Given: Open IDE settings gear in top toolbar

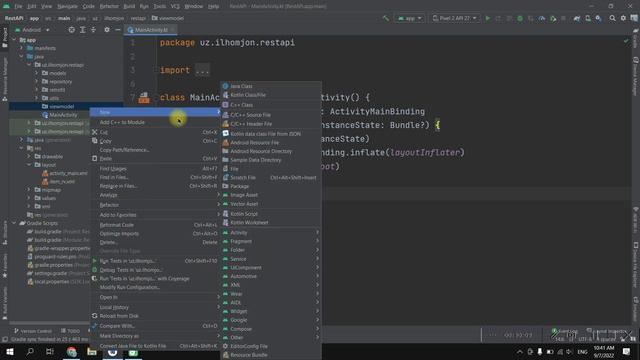Looking at the screenshot, I should click(x=623, y=18).
